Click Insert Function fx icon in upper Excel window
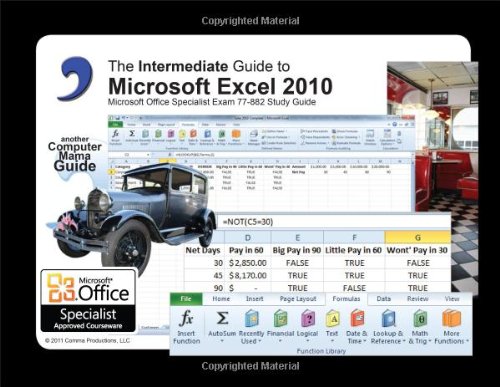 coord(115,134)
